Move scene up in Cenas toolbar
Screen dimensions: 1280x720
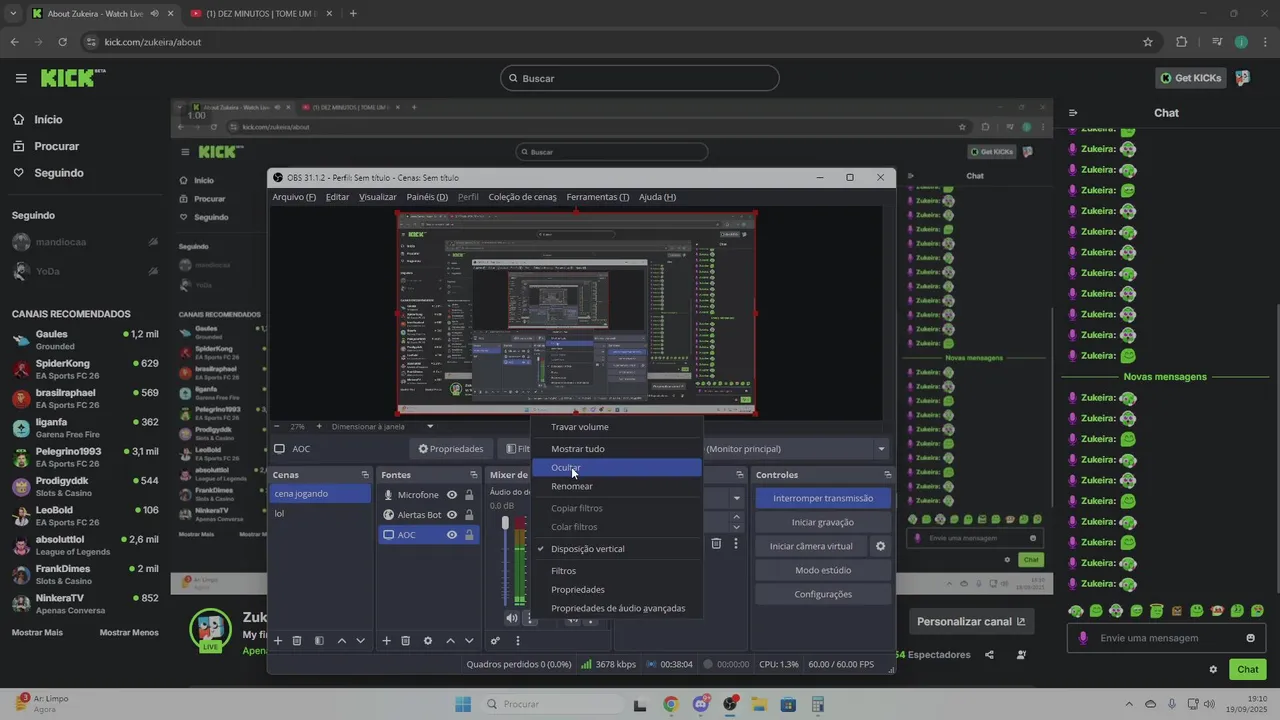(x=342, y=641)
